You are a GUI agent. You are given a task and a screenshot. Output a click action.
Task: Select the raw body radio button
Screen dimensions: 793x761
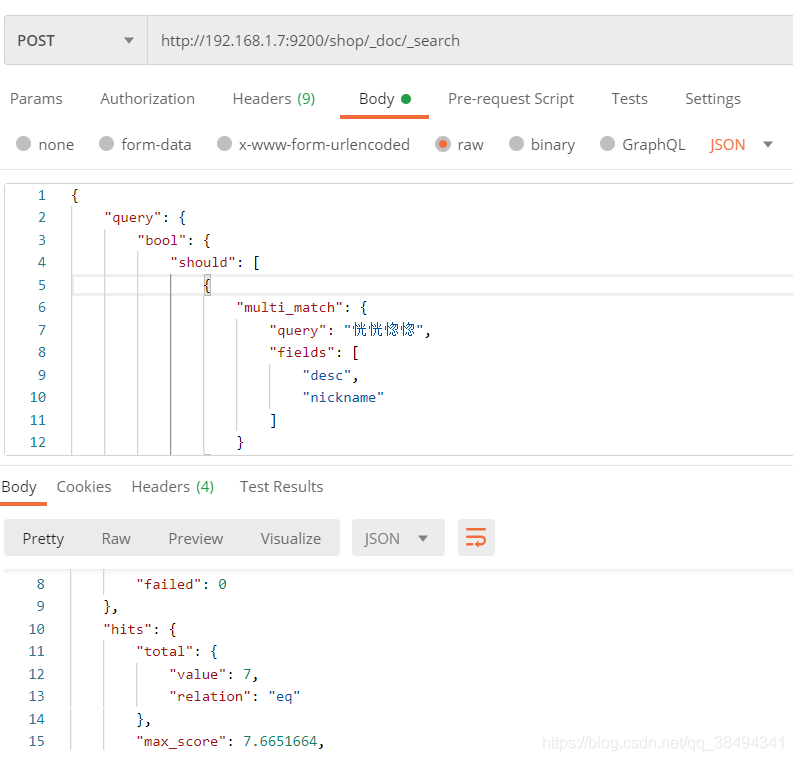443,144
